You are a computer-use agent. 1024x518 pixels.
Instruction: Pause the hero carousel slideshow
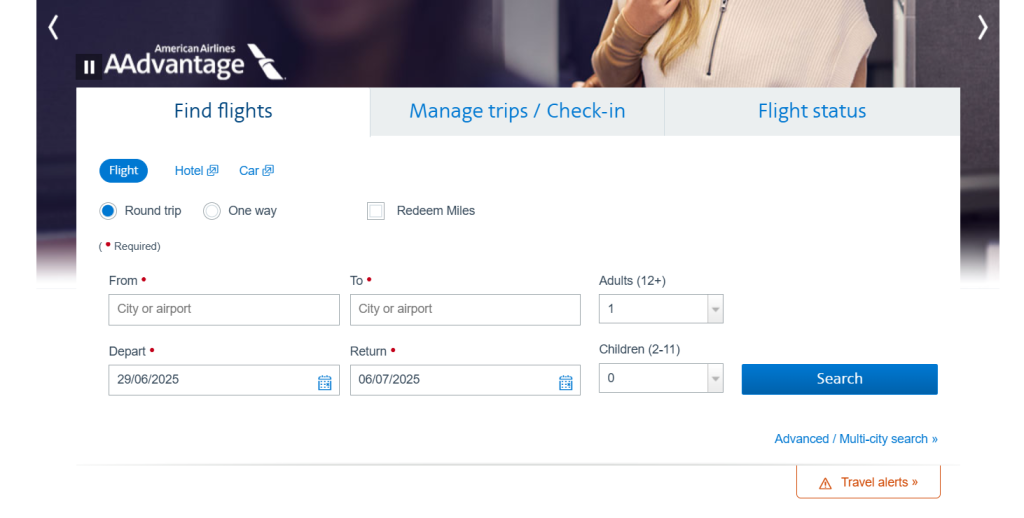pos(89,67)
